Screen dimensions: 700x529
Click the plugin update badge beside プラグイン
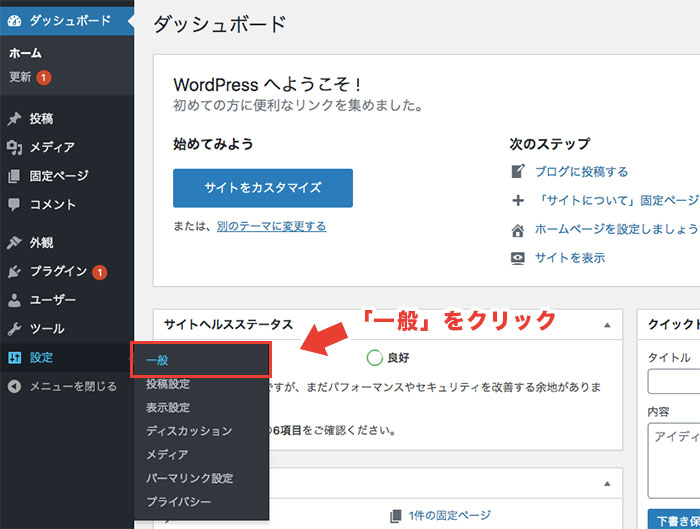pos(100,272)
